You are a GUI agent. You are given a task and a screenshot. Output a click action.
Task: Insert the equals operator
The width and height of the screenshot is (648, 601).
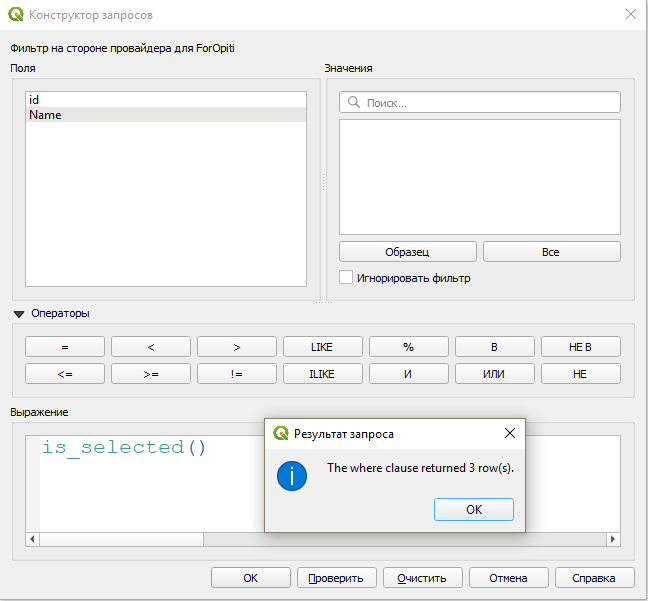(x=65, y=347)
